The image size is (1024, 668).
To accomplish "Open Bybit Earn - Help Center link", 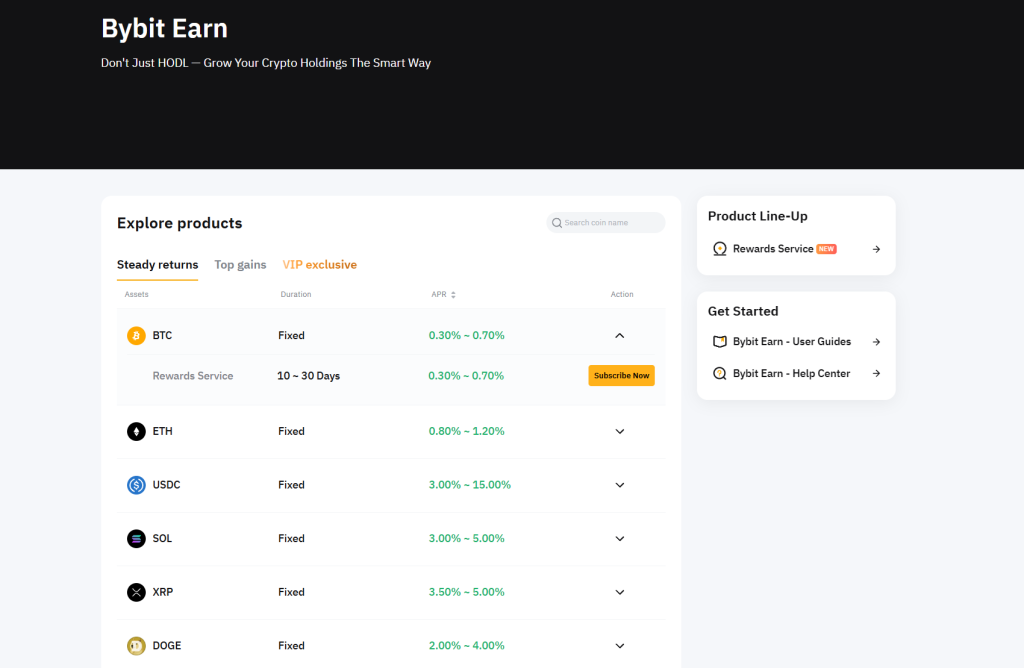I will (x=795, y=374).
